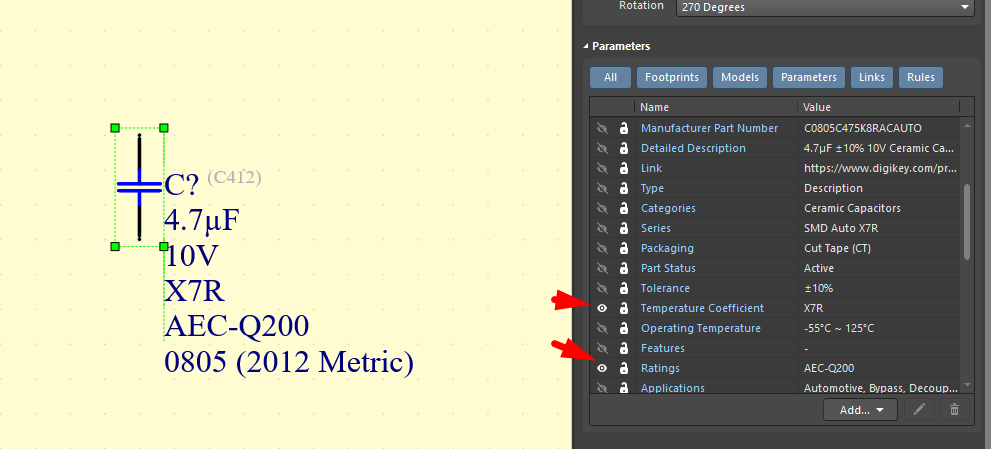Select the Models filter tab
The height and width of the screenshot is (449, 991).
coord(740,77)
